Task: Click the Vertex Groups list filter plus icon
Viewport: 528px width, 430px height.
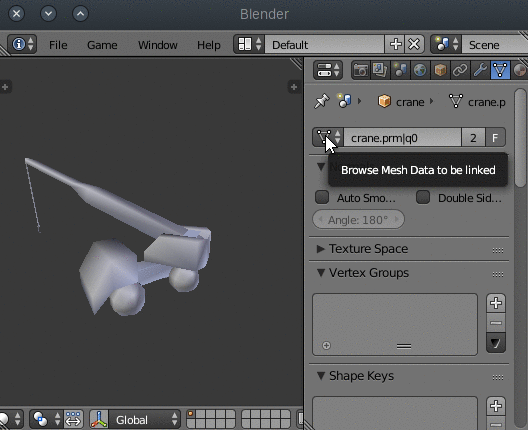Action: [326, 345]
